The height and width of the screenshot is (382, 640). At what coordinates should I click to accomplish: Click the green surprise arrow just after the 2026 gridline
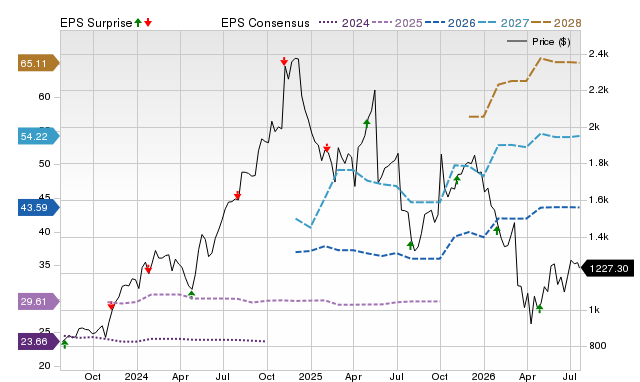coord(497,230)
